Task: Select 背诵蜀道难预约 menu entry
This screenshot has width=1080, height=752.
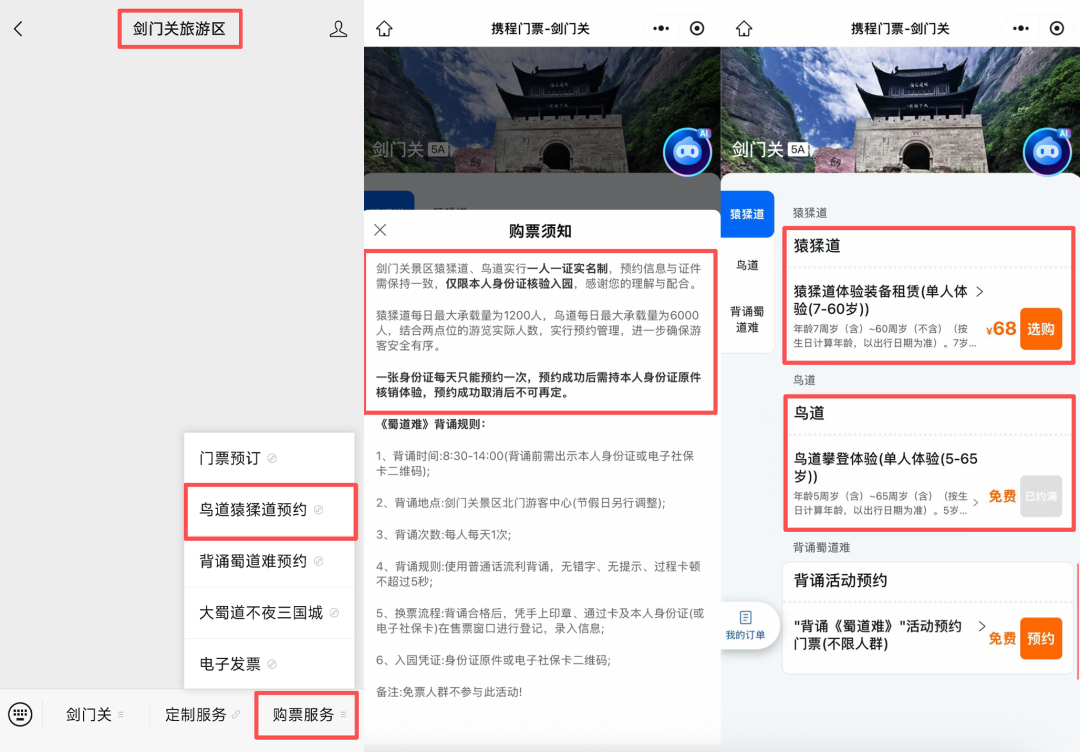Action: 269,561
